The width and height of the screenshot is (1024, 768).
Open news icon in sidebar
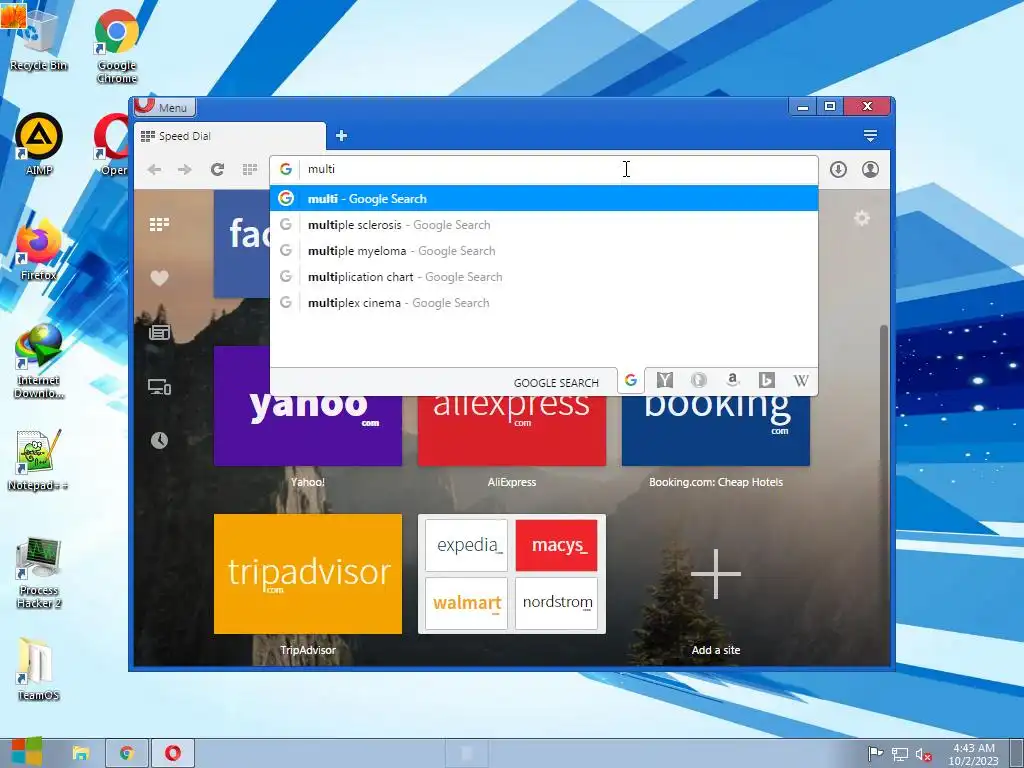coord(159,332)
